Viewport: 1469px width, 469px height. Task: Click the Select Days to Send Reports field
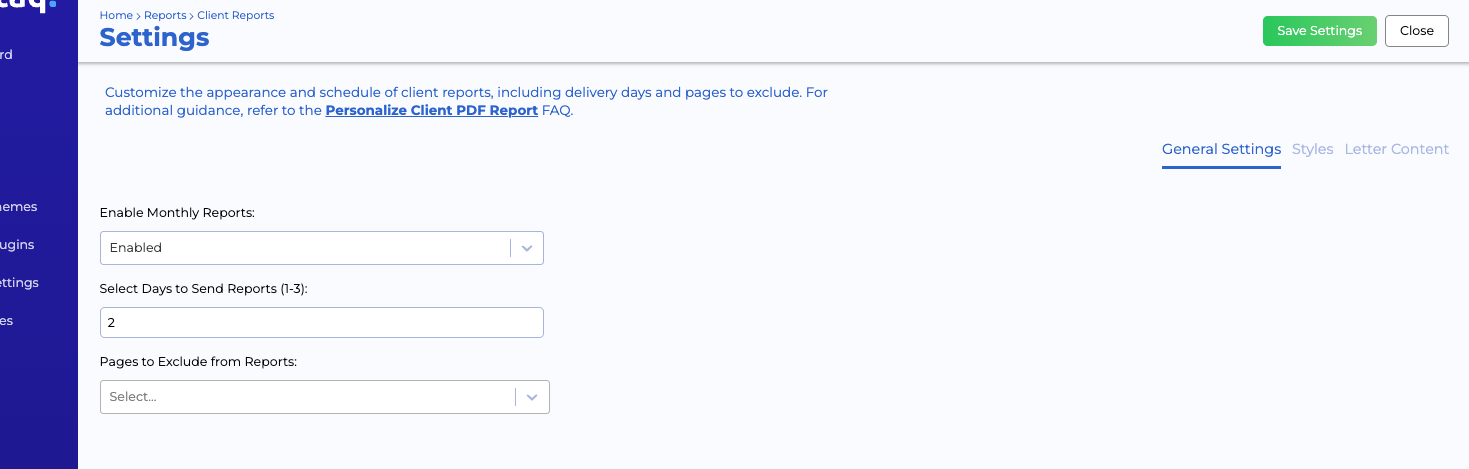[321, 323]
